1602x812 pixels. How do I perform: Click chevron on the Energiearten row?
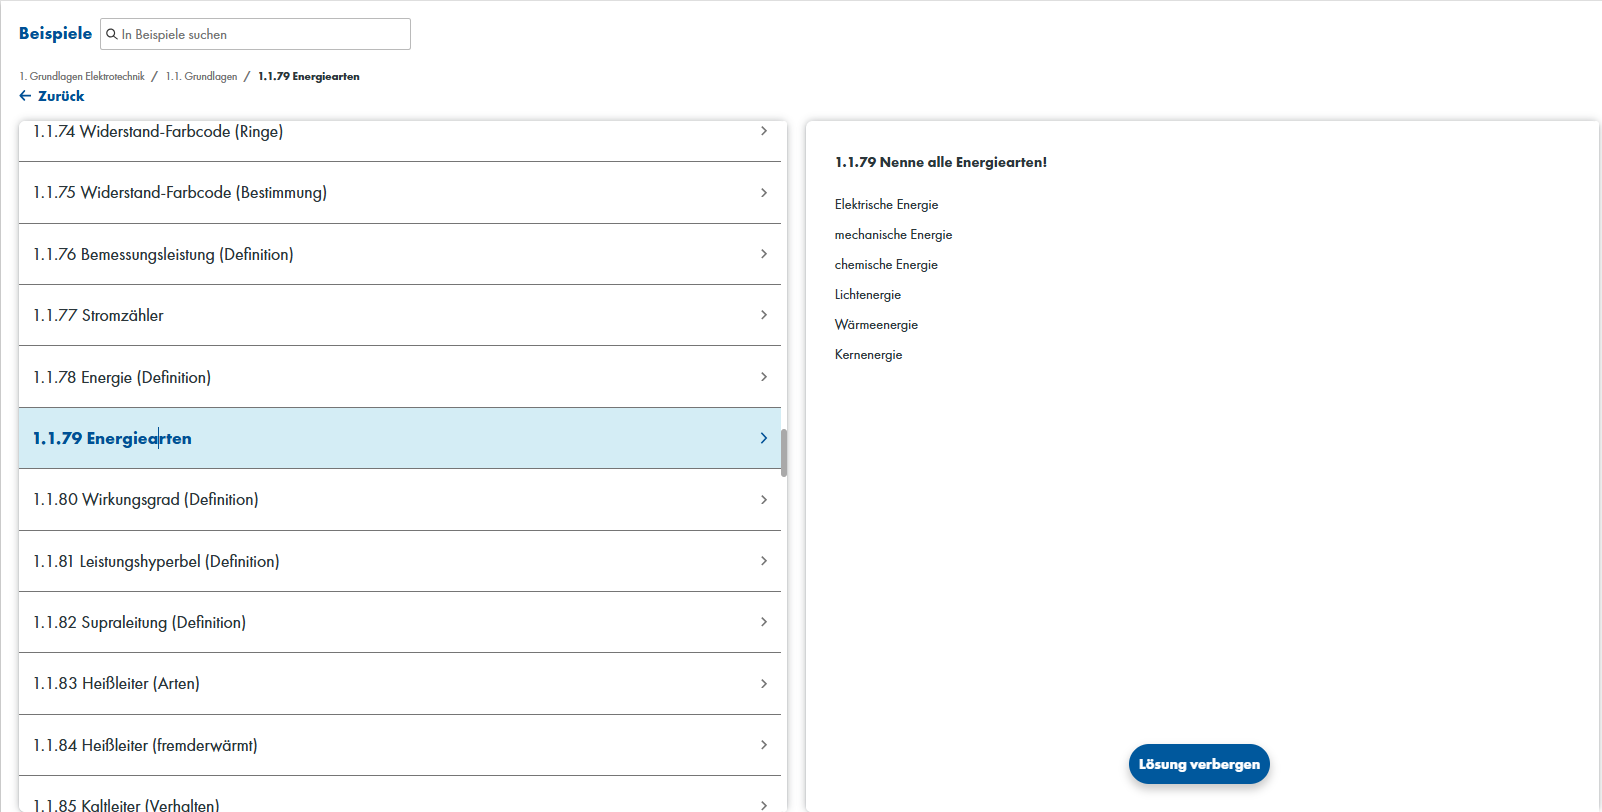click(764, 438)
